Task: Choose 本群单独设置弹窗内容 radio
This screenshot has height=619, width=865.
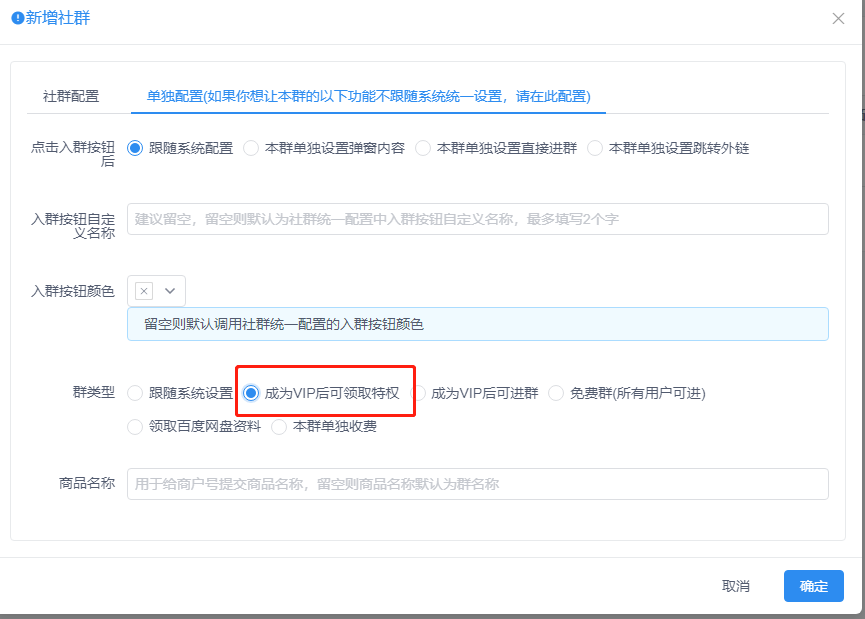Action: pyautogui.click(x=251, y=148)
